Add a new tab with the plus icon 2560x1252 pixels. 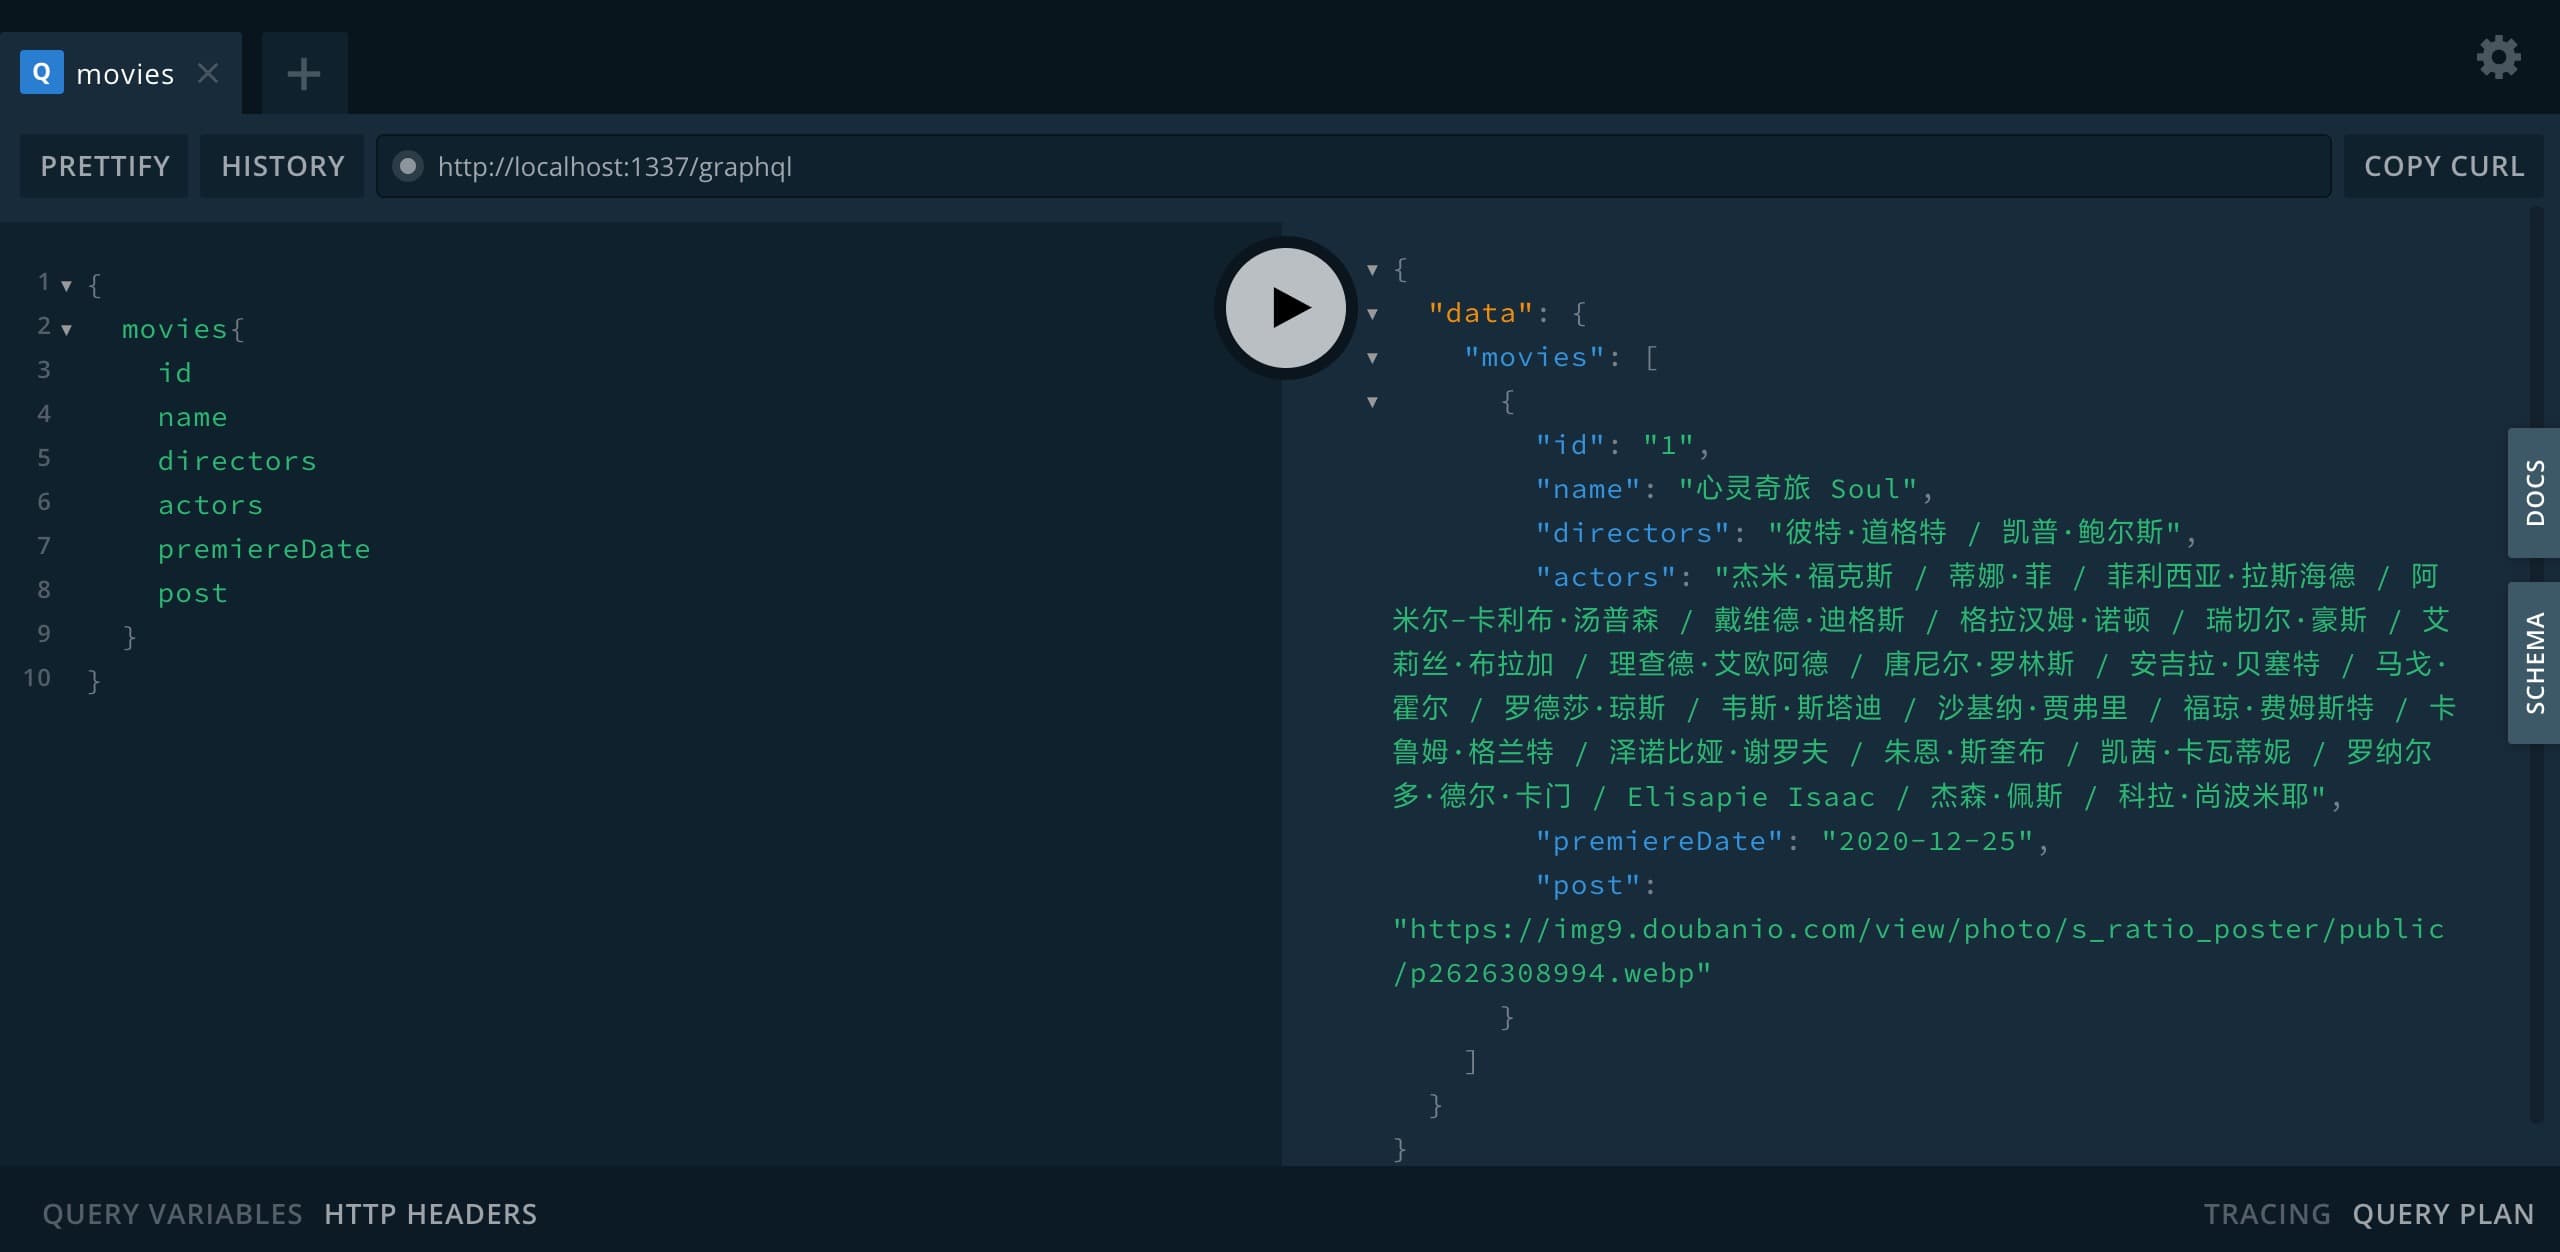coord(304,74)
